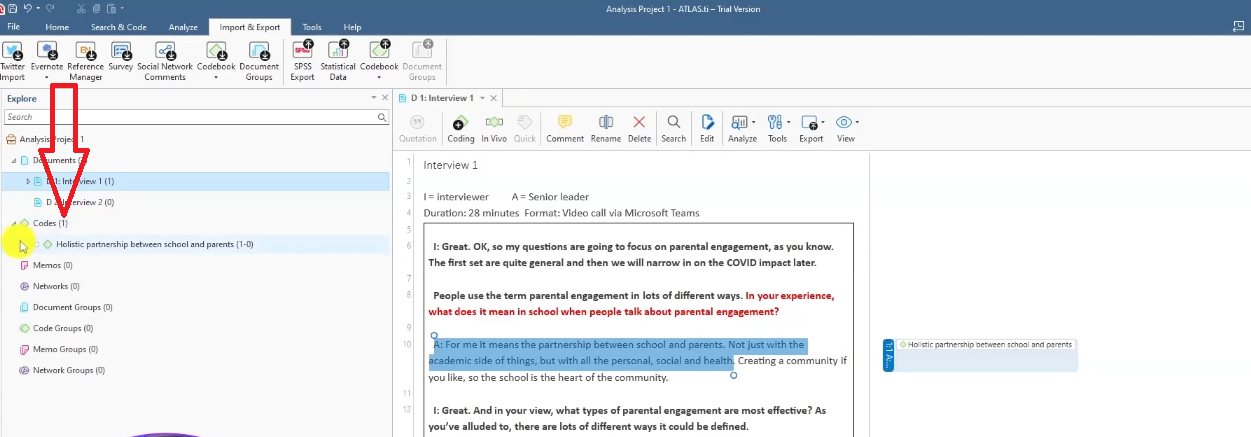Image resolution: width=1251 pixels, height=437 pixels.
Task: Click the Paste clipboard icon
Action: 111,8
